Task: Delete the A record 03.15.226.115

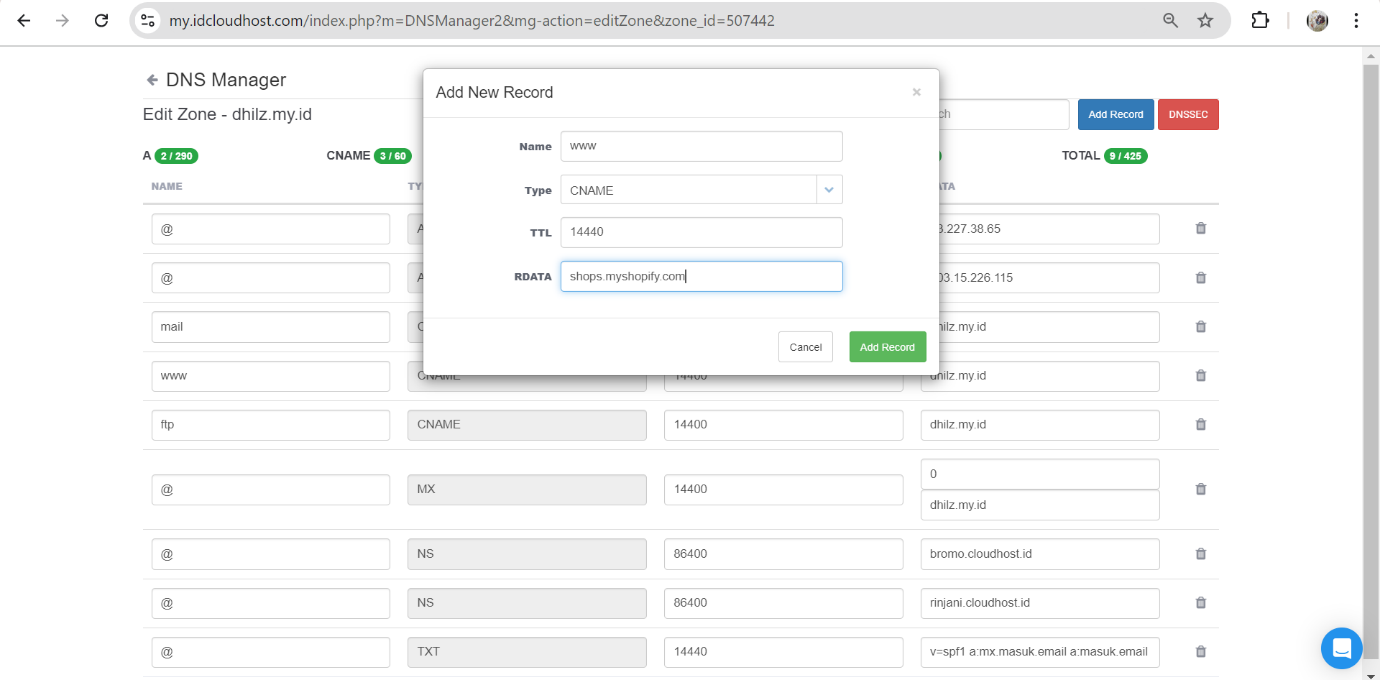Action: pos(1201,277)
